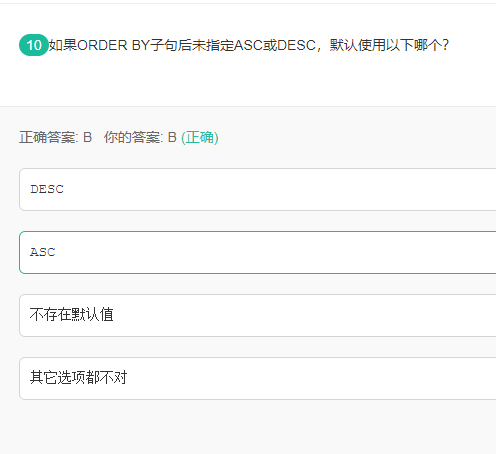Click the 你的答案: B label

pos(140,137)
